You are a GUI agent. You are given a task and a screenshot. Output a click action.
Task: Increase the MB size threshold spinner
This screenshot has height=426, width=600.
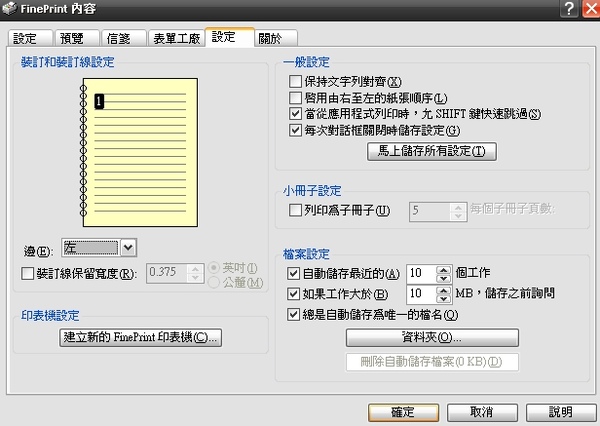coord(443,290)
